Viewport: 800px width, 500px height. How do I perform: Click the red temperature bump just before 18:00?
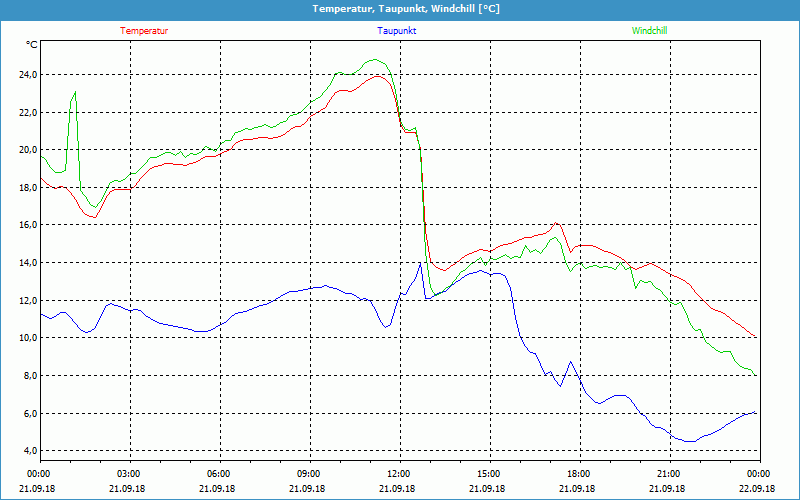tap(556, 223)
